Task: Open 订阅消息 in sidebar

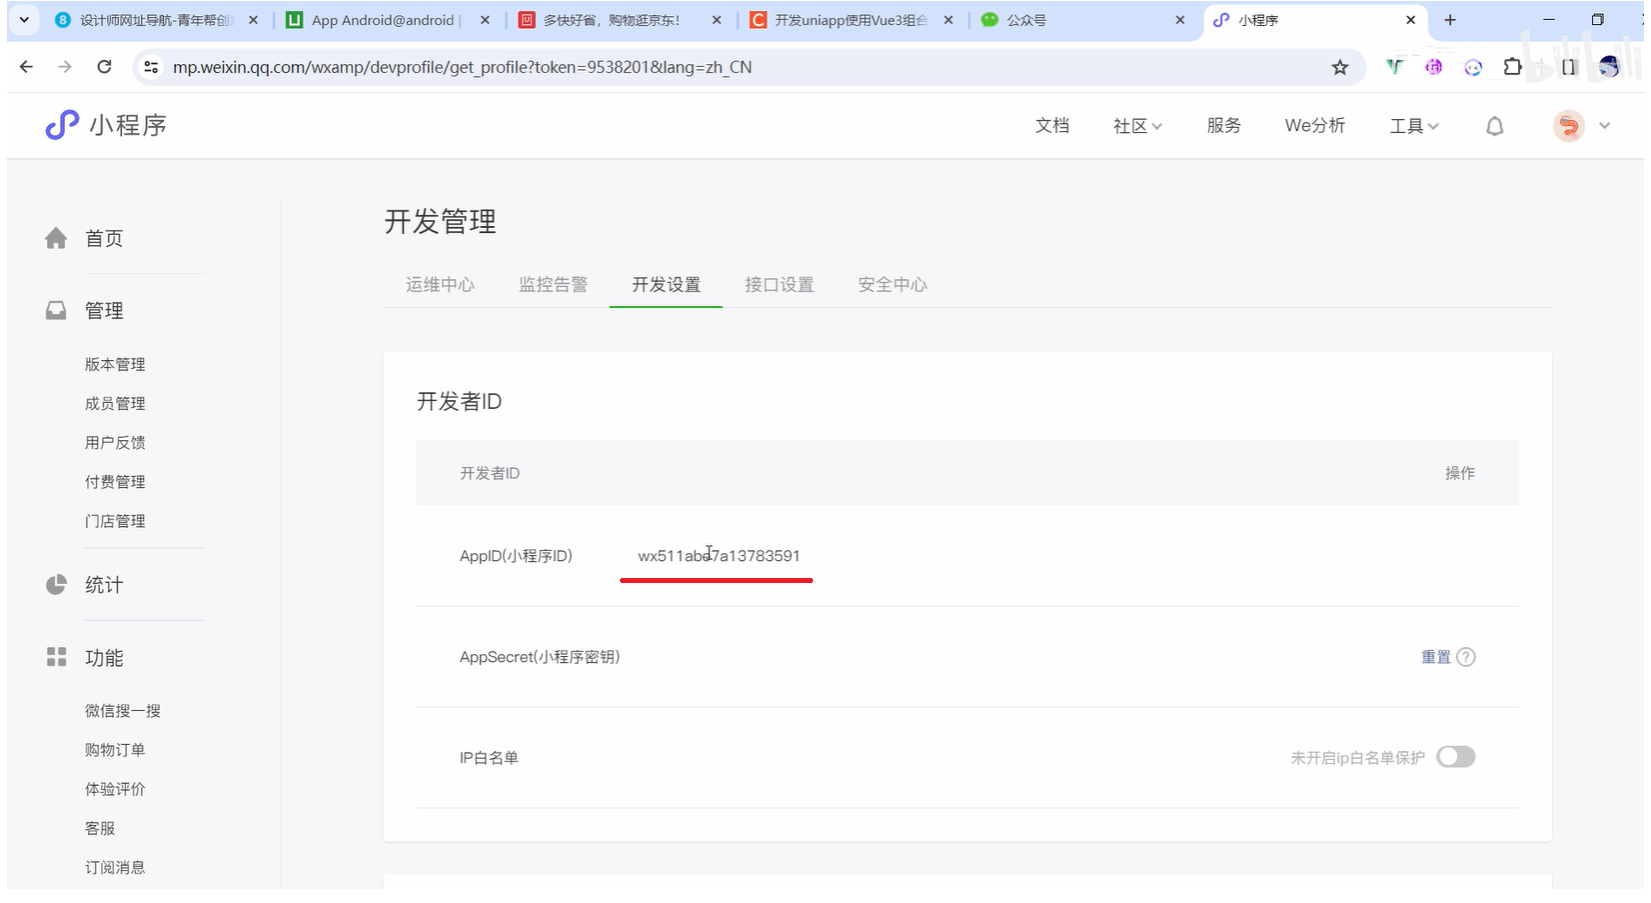Action: [x=115, y=867]
